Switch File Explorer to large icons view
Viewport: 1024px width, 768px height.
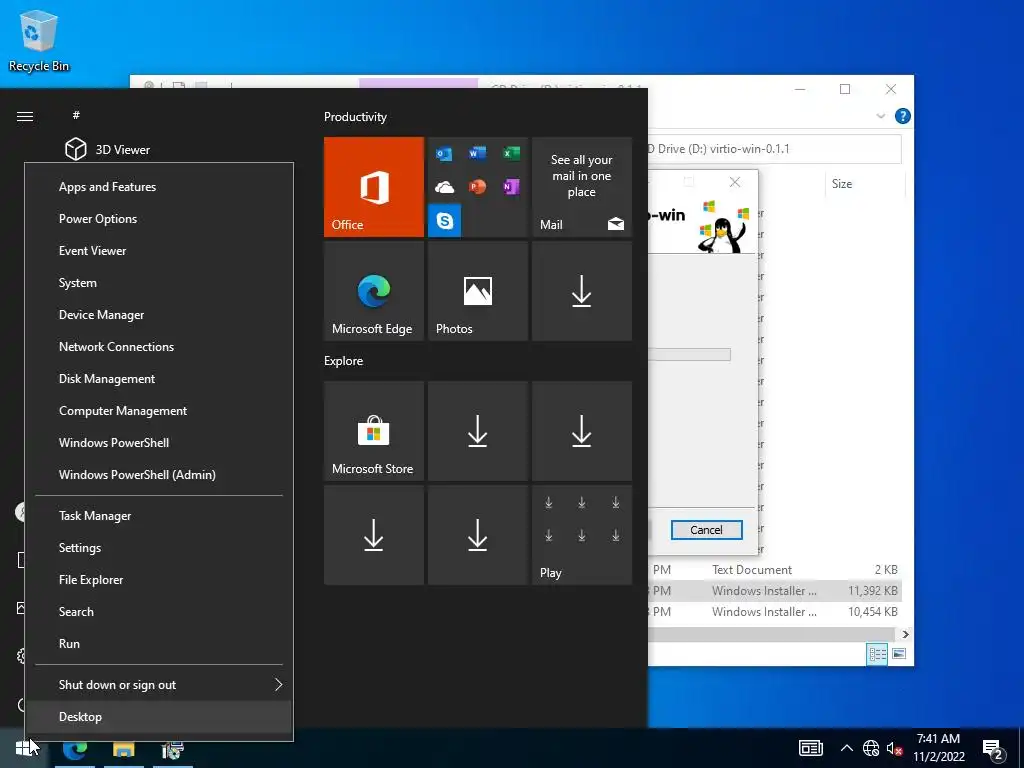click(x=899, y=654)
